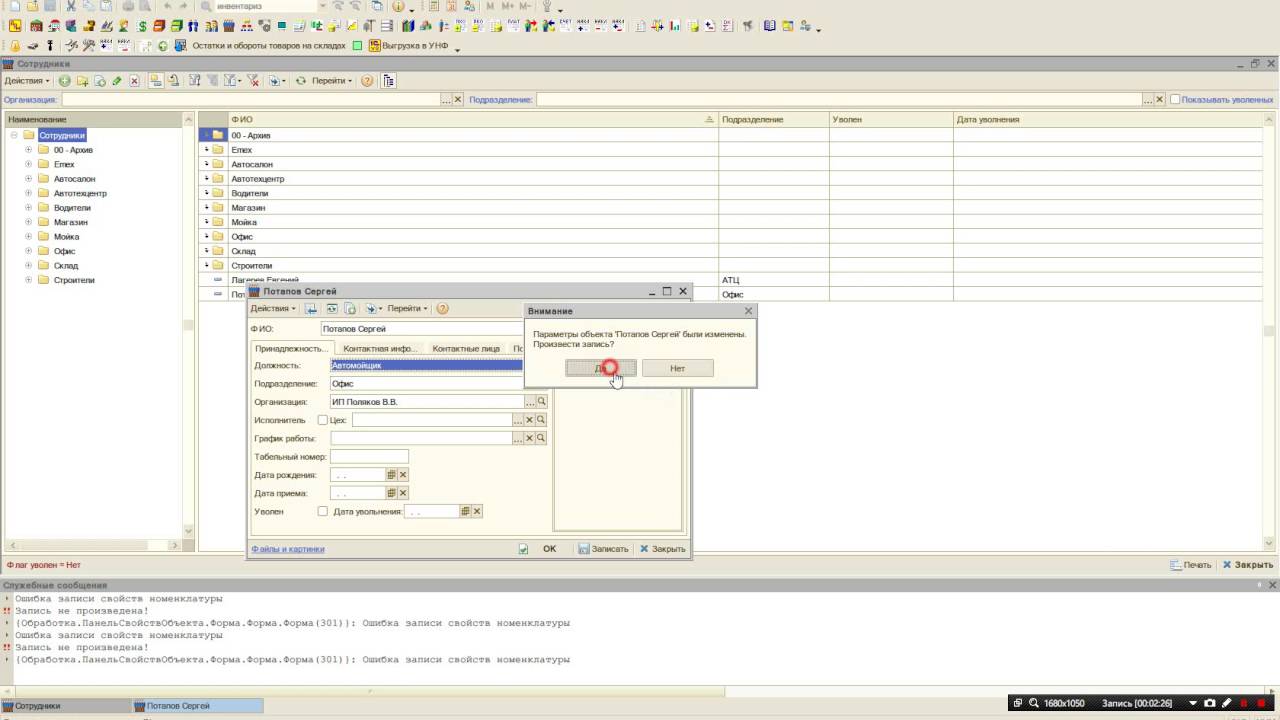Click into Табельный номер input field
The width and height of the screenshot is (1280, 720).
pos(370,457)
